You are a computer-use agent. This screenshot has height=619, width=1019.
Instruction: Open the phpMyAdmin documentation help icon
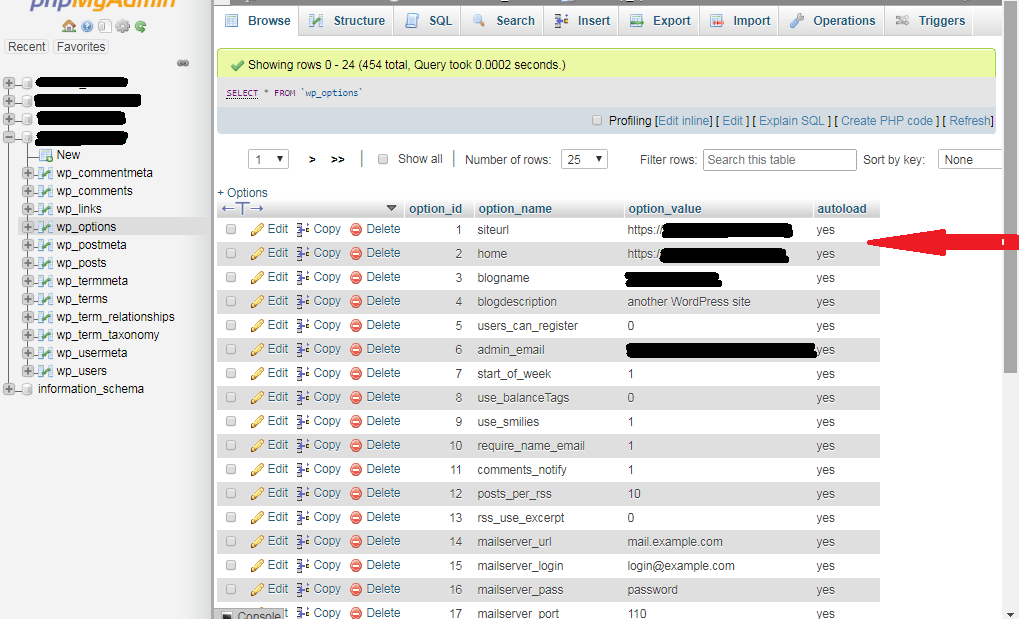click(x=86, y=26)
